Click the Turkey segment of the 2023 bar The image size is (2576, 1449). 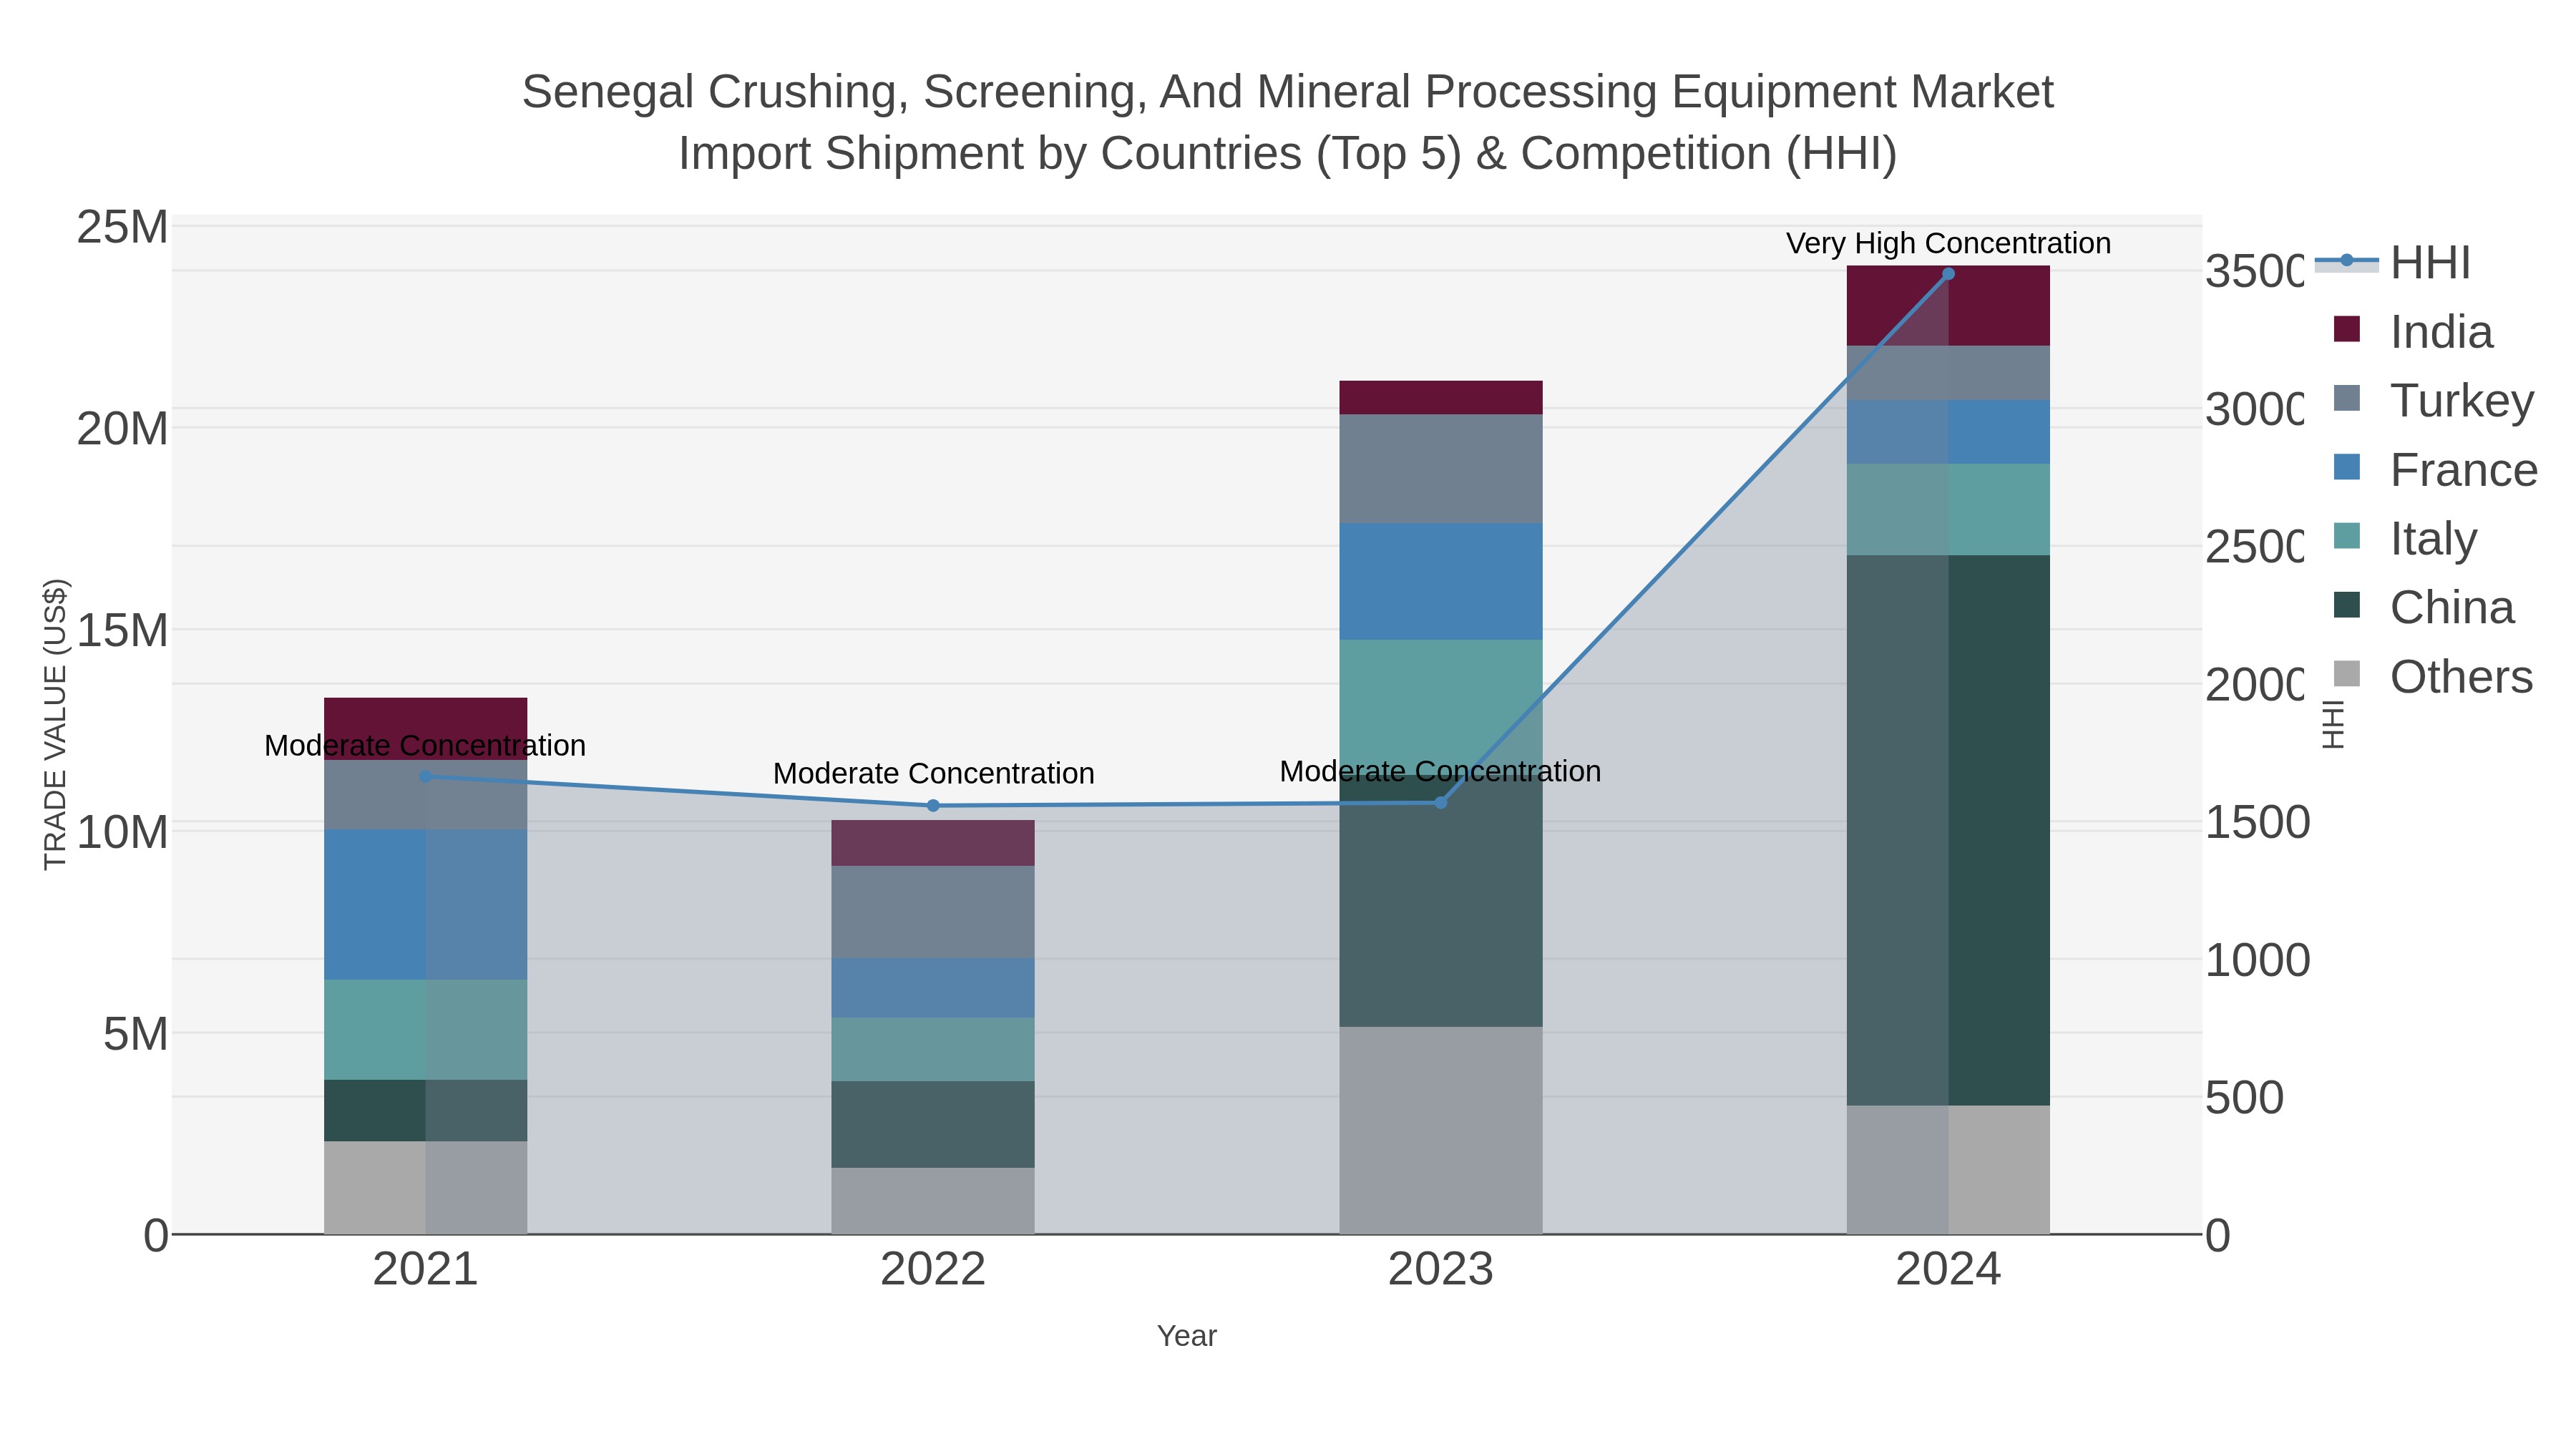tap(1441, 468)
